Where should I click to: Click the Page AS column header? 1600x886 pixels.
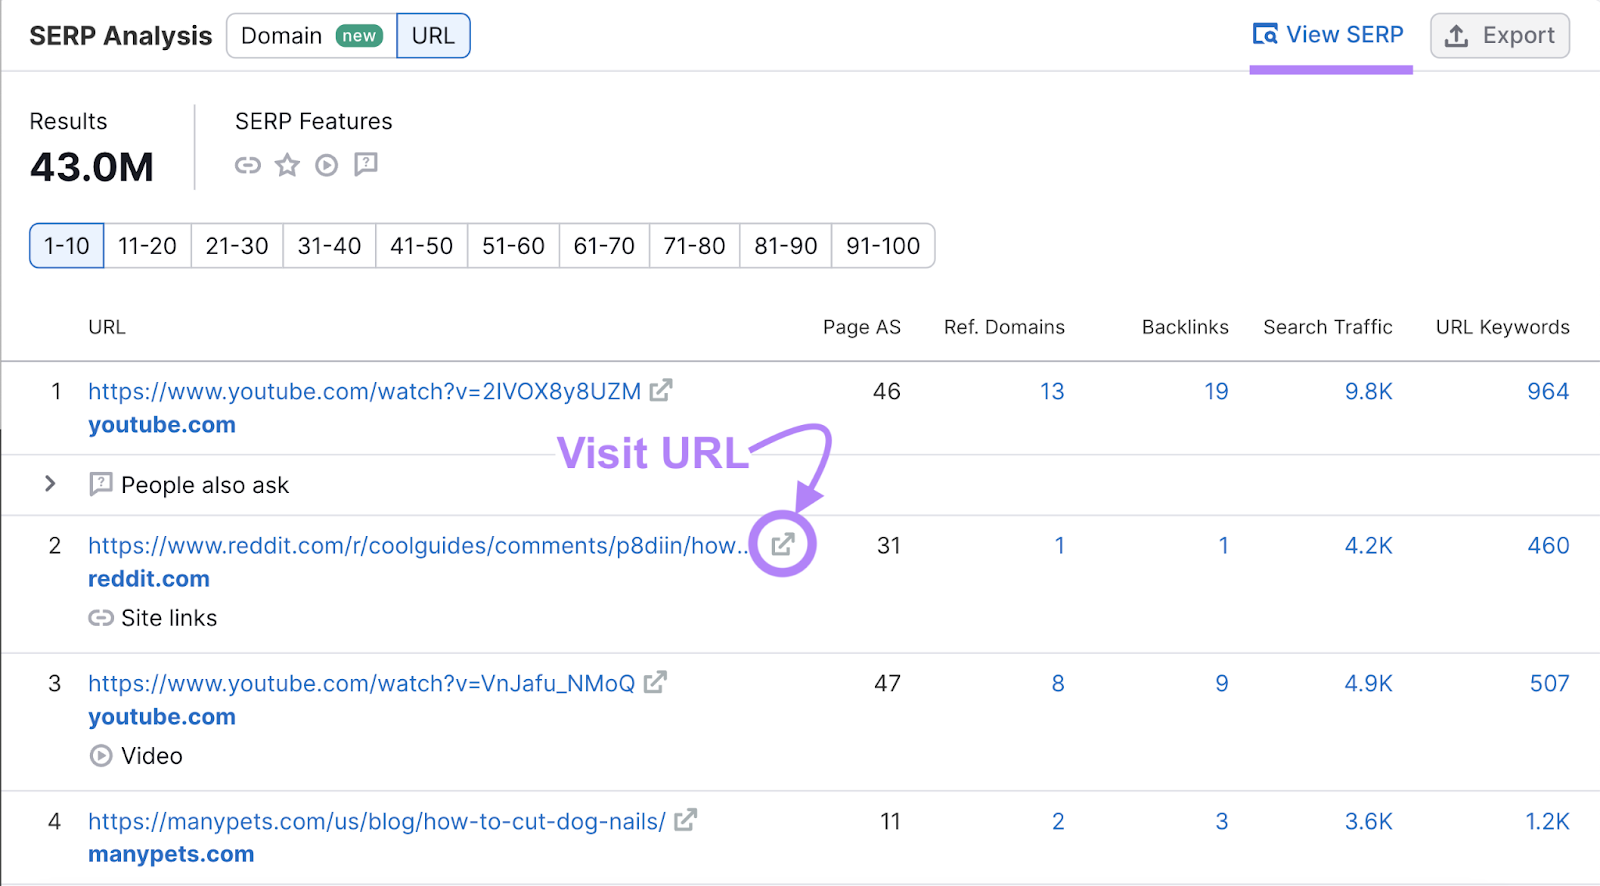coord(861,327)
